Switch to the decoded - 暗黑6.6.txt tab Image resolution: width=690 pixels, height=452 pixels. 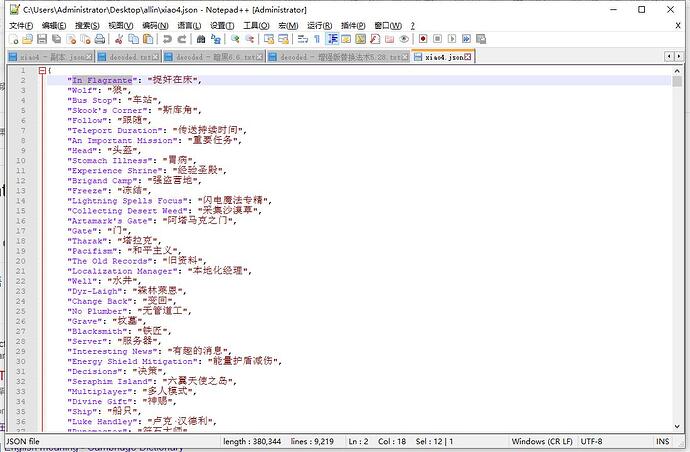tap(214, 57)
